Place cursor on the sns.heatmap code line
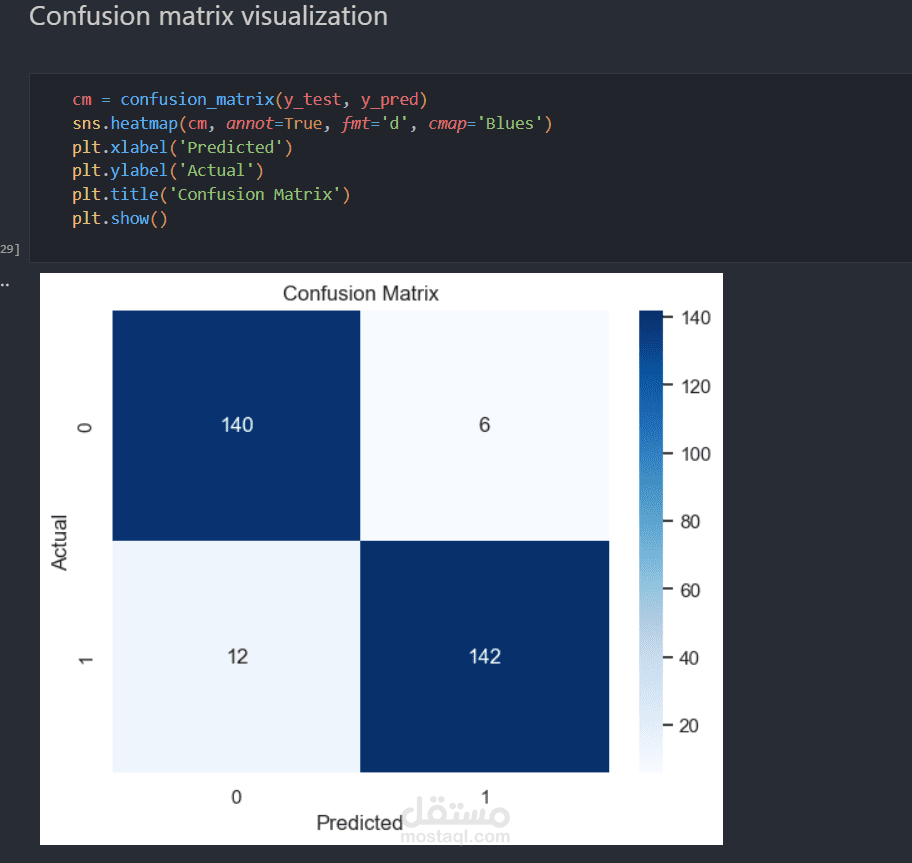The image size is (912, 863). [x=311, y=124]
